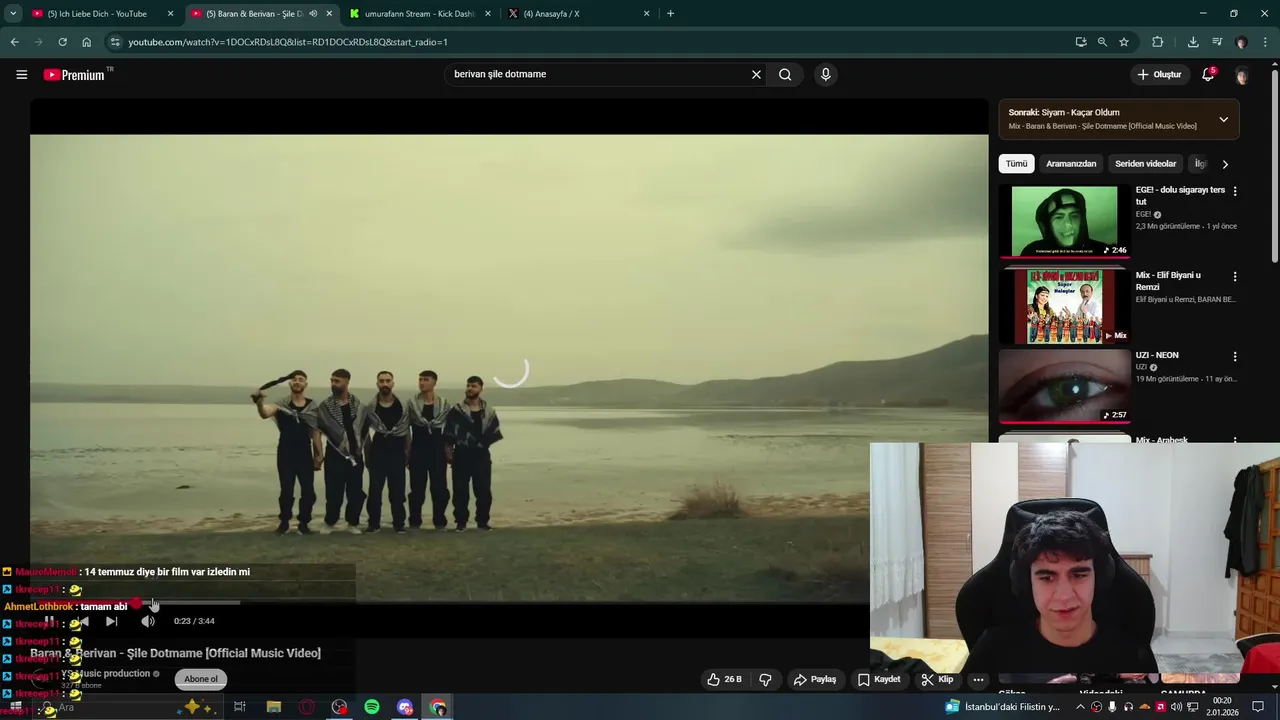Image resolution: width=1280 pixels, height=720 pixels.
Task: Open Spotify from the taskbar
Action: pyautogui.click(x=372, y=707)
